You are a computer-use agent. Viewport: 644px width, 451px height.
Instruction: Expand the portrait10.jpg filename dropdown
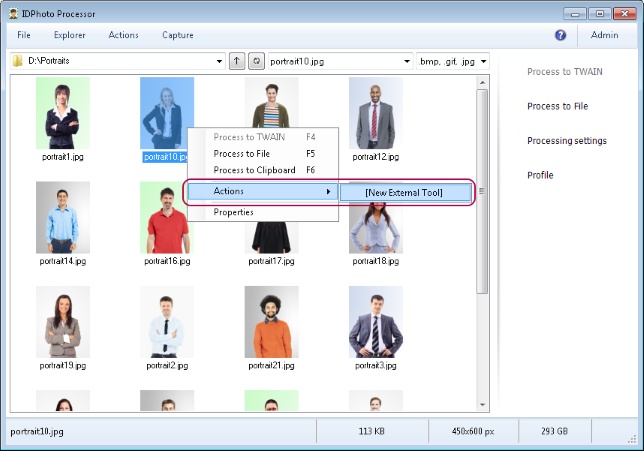point(407,62)
